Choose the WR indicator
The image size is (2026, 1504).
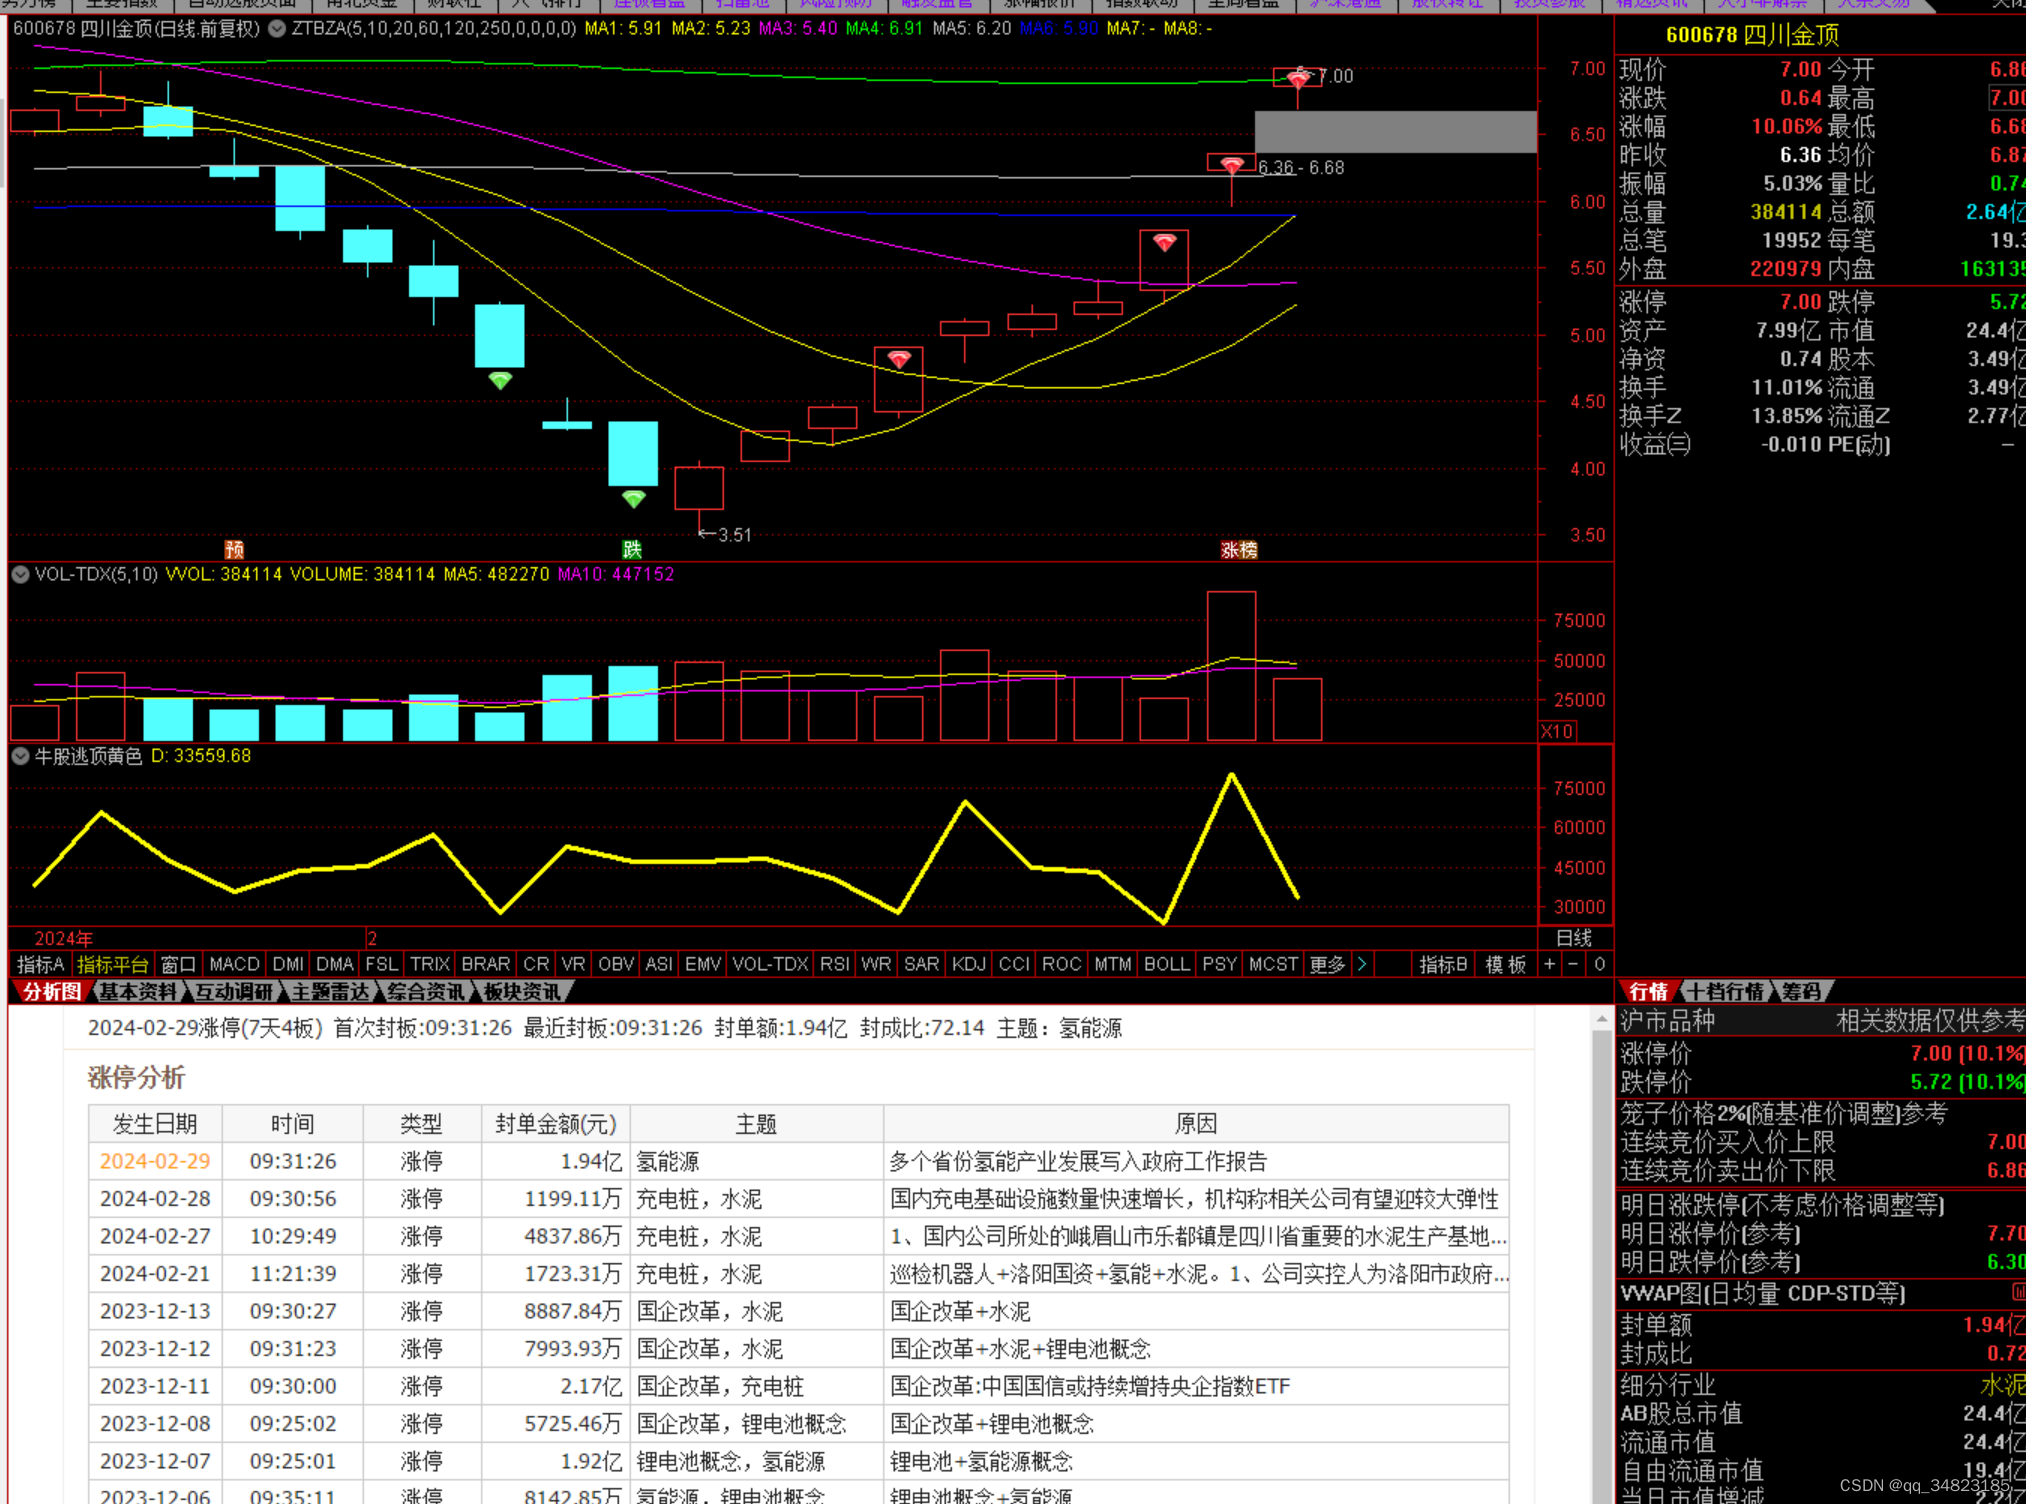tap(876, 964)
